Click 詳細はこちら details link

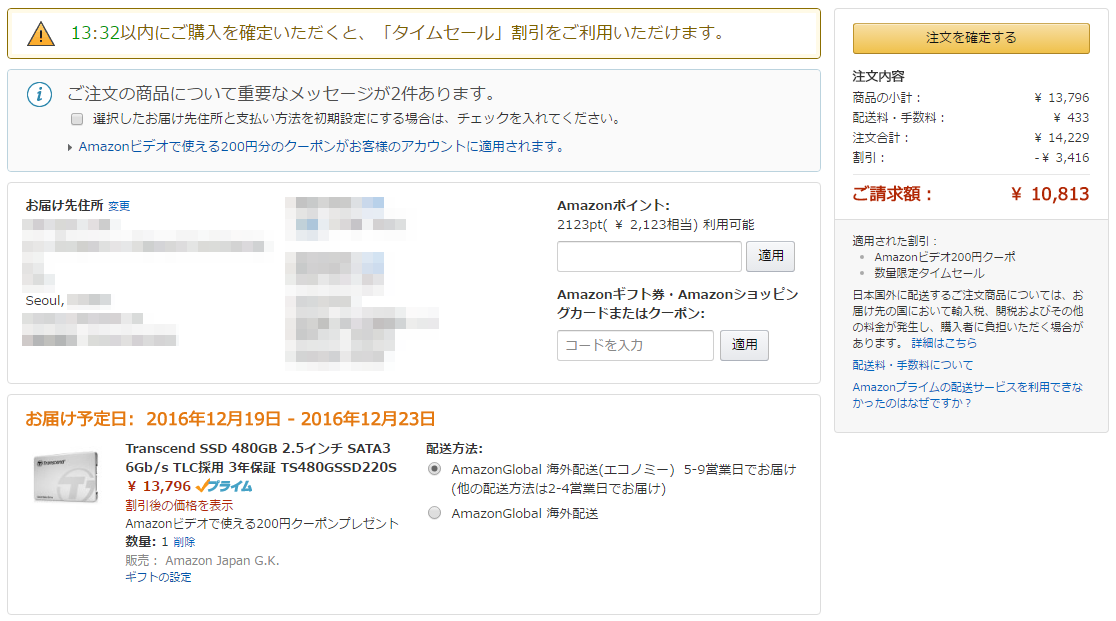[944, 343]
